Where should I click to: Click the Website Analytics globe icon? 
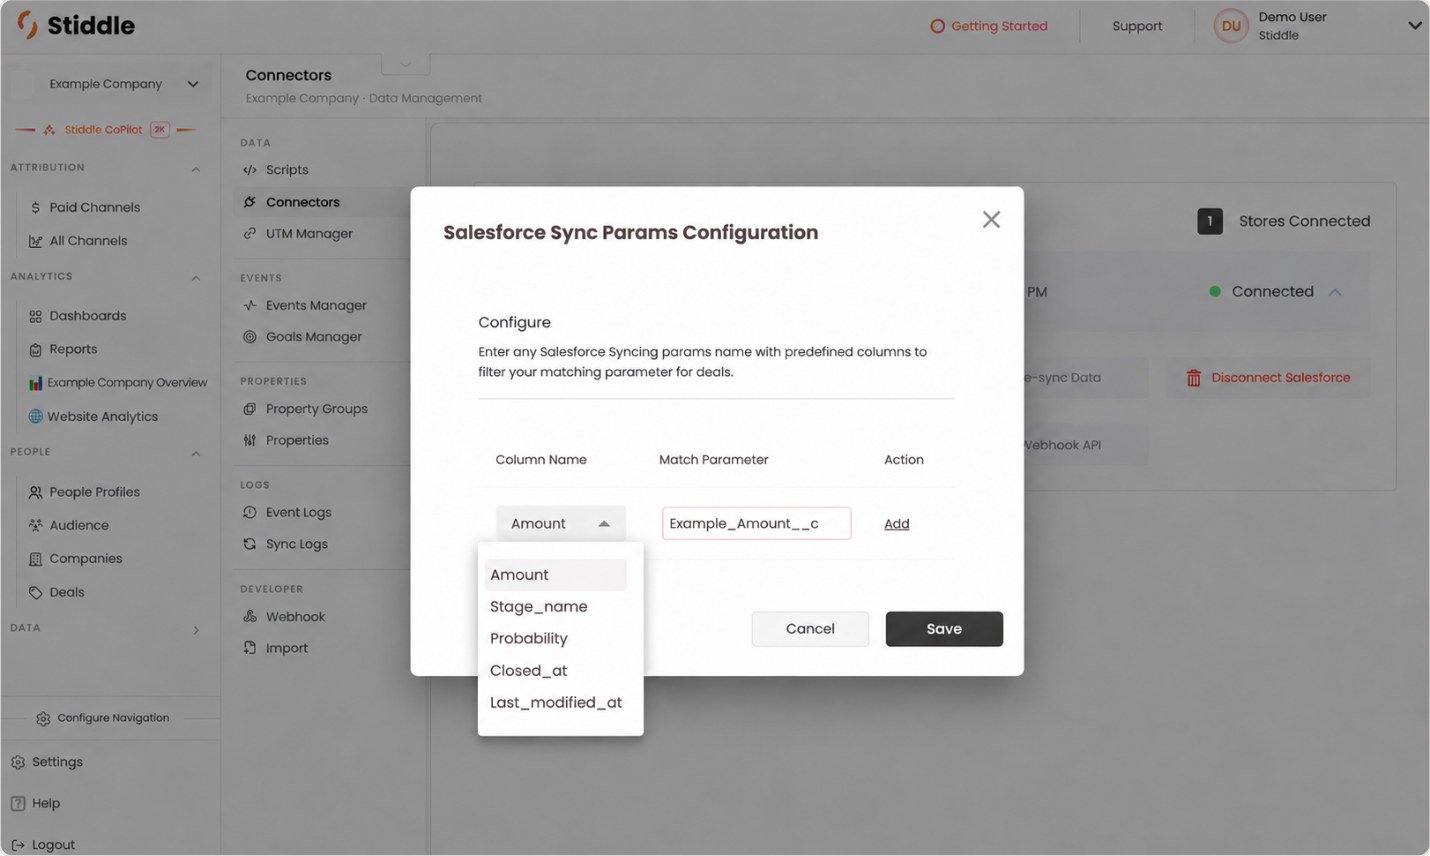click(36, 417)
